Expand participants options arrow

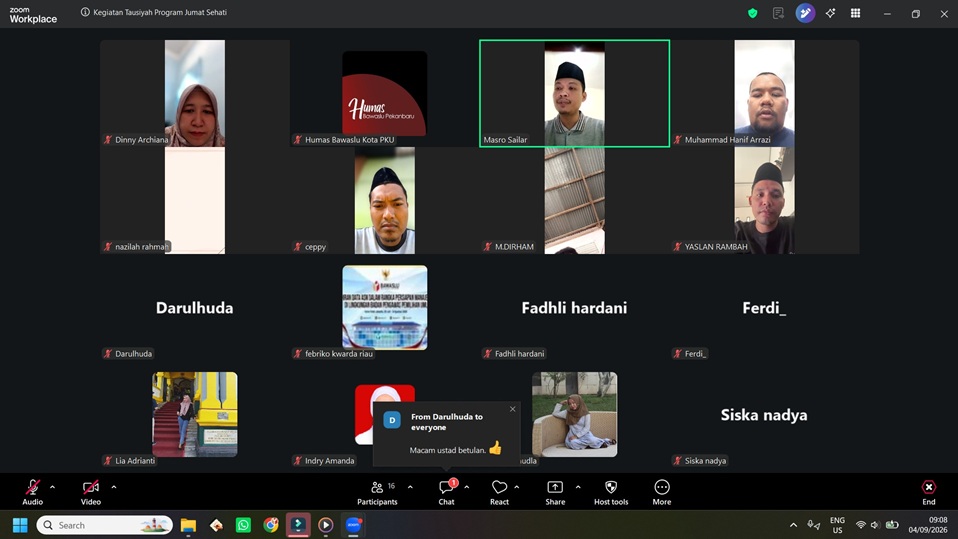[410, 487]
